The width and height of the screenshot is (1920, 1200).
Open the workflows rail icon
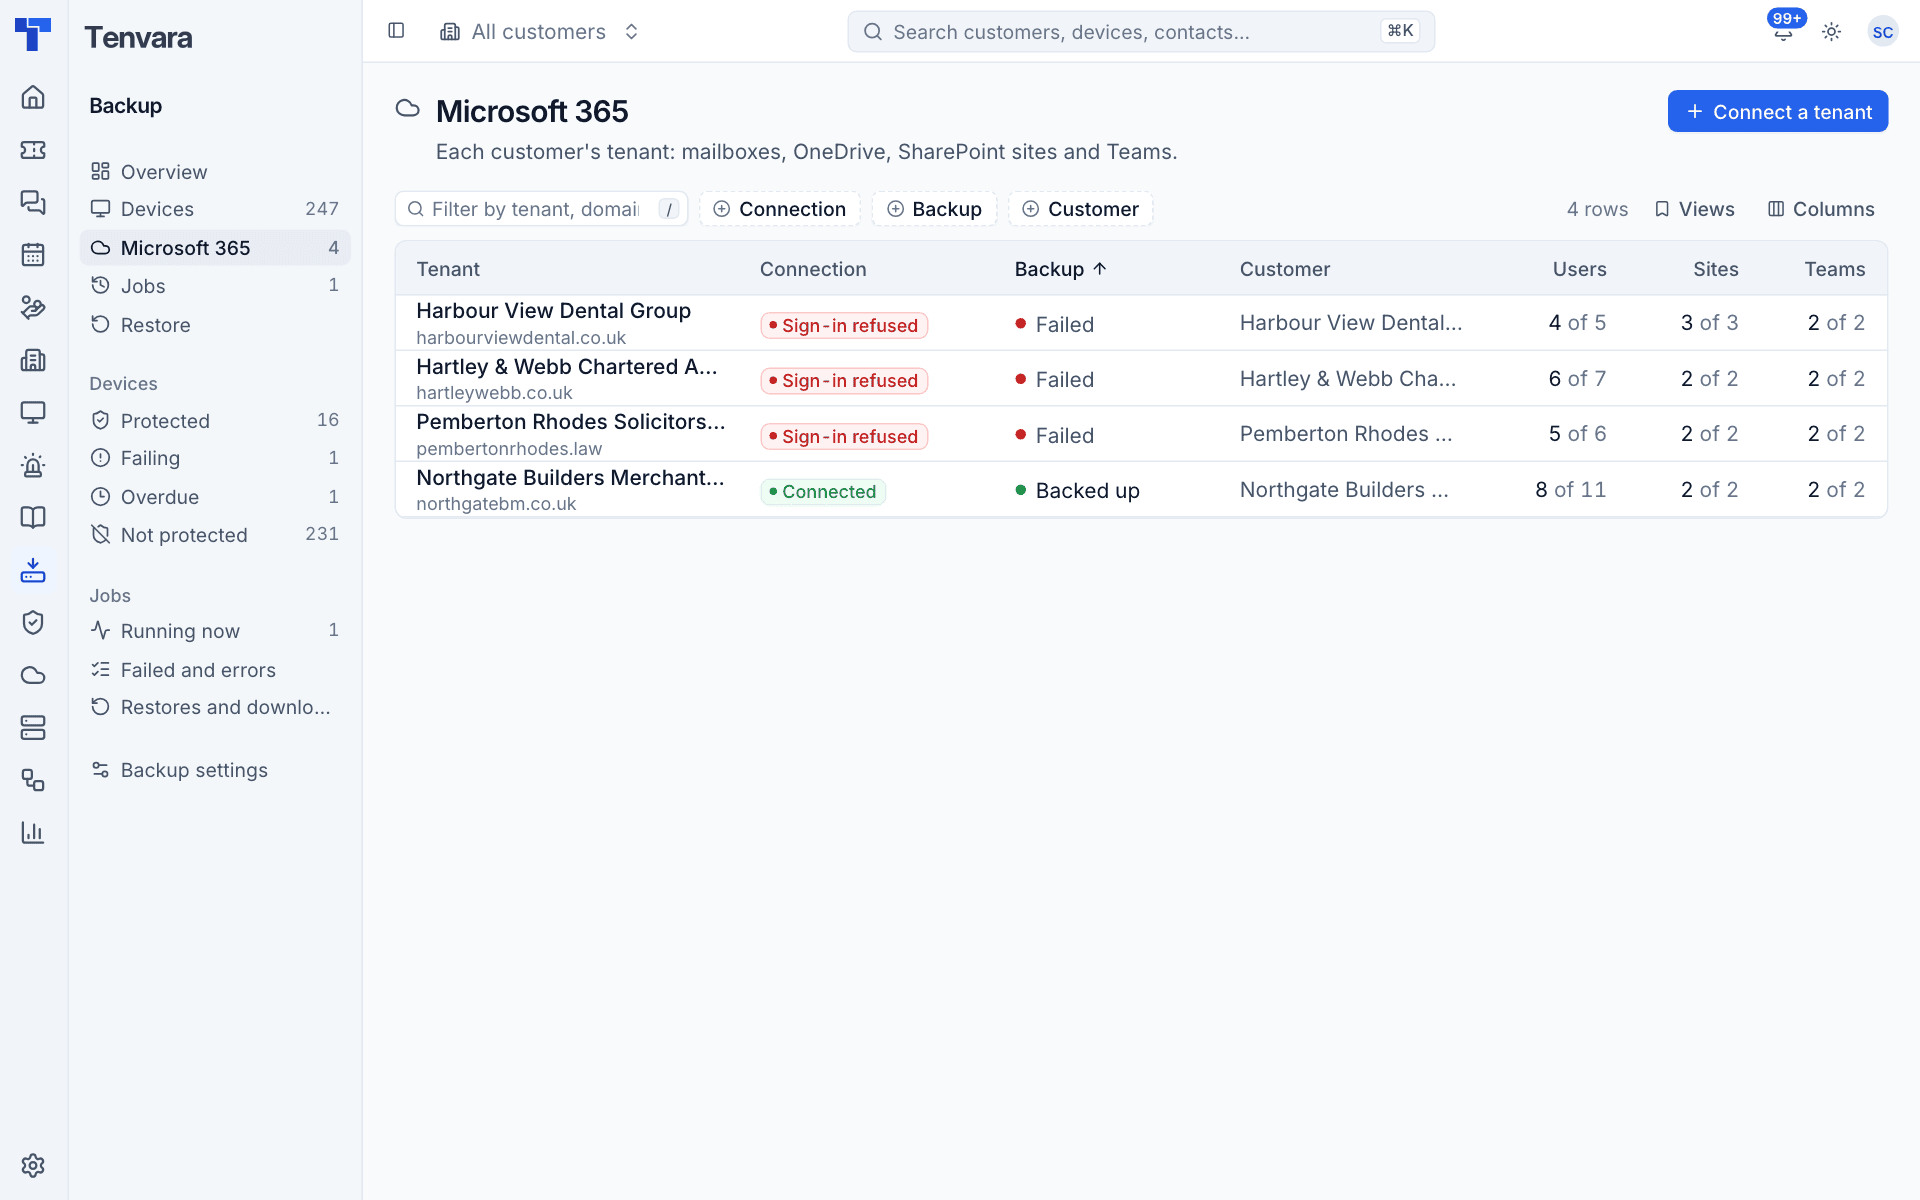(33, 780)
